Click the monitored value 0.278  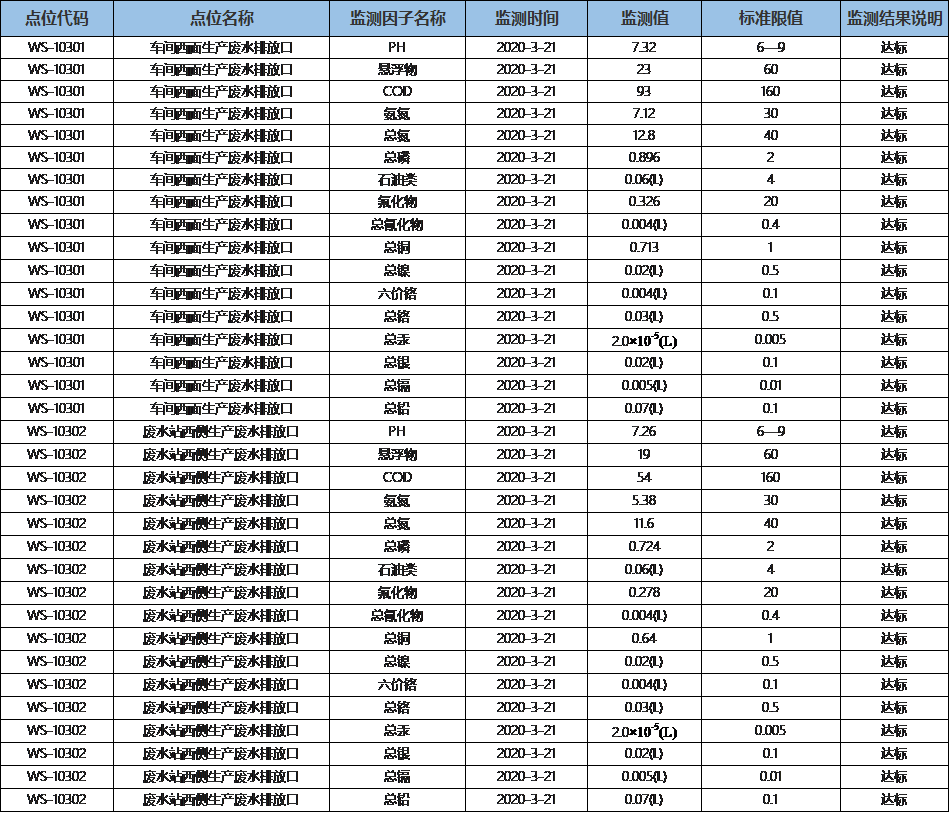644,592
